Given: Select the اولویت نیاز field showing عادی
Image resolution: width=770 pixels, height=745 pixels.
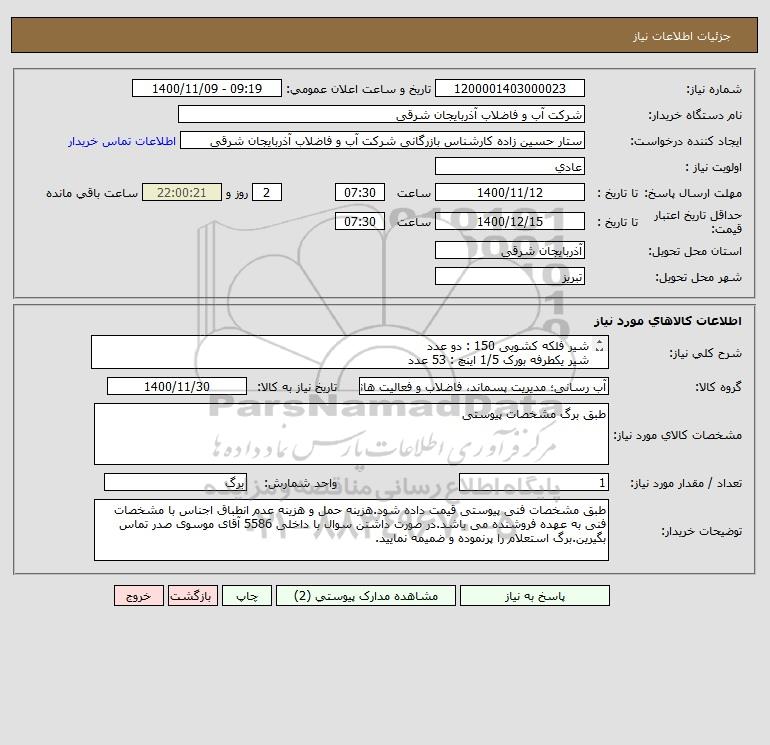Looking at the screenshot, I should [x=510, y=166].
